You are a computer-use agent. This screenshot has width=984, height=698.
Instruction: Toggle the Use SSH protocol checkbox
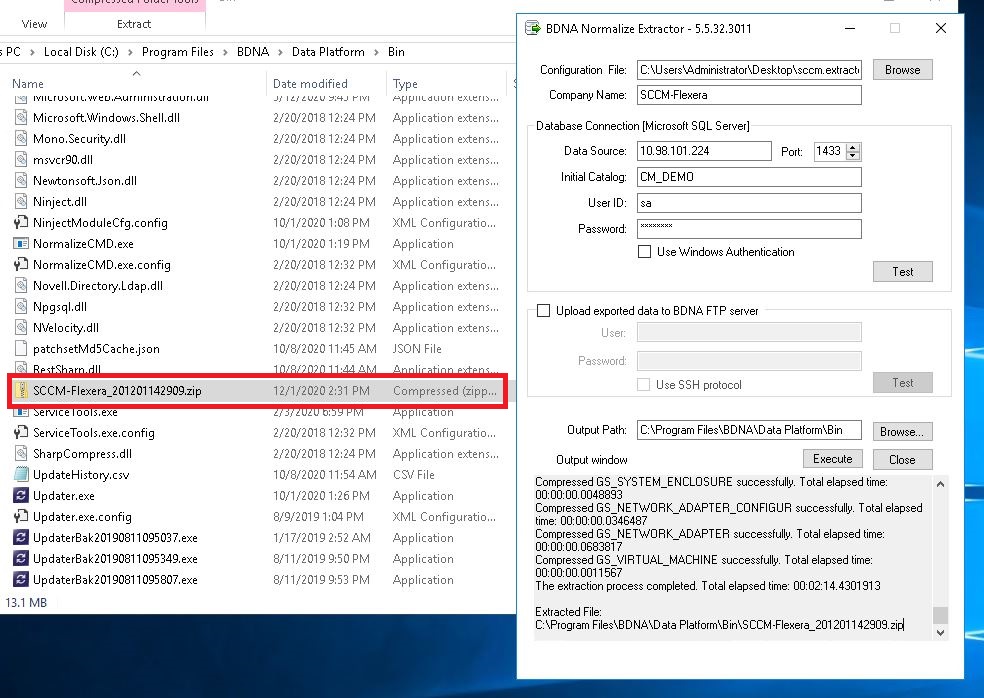(x=643, y=384)
